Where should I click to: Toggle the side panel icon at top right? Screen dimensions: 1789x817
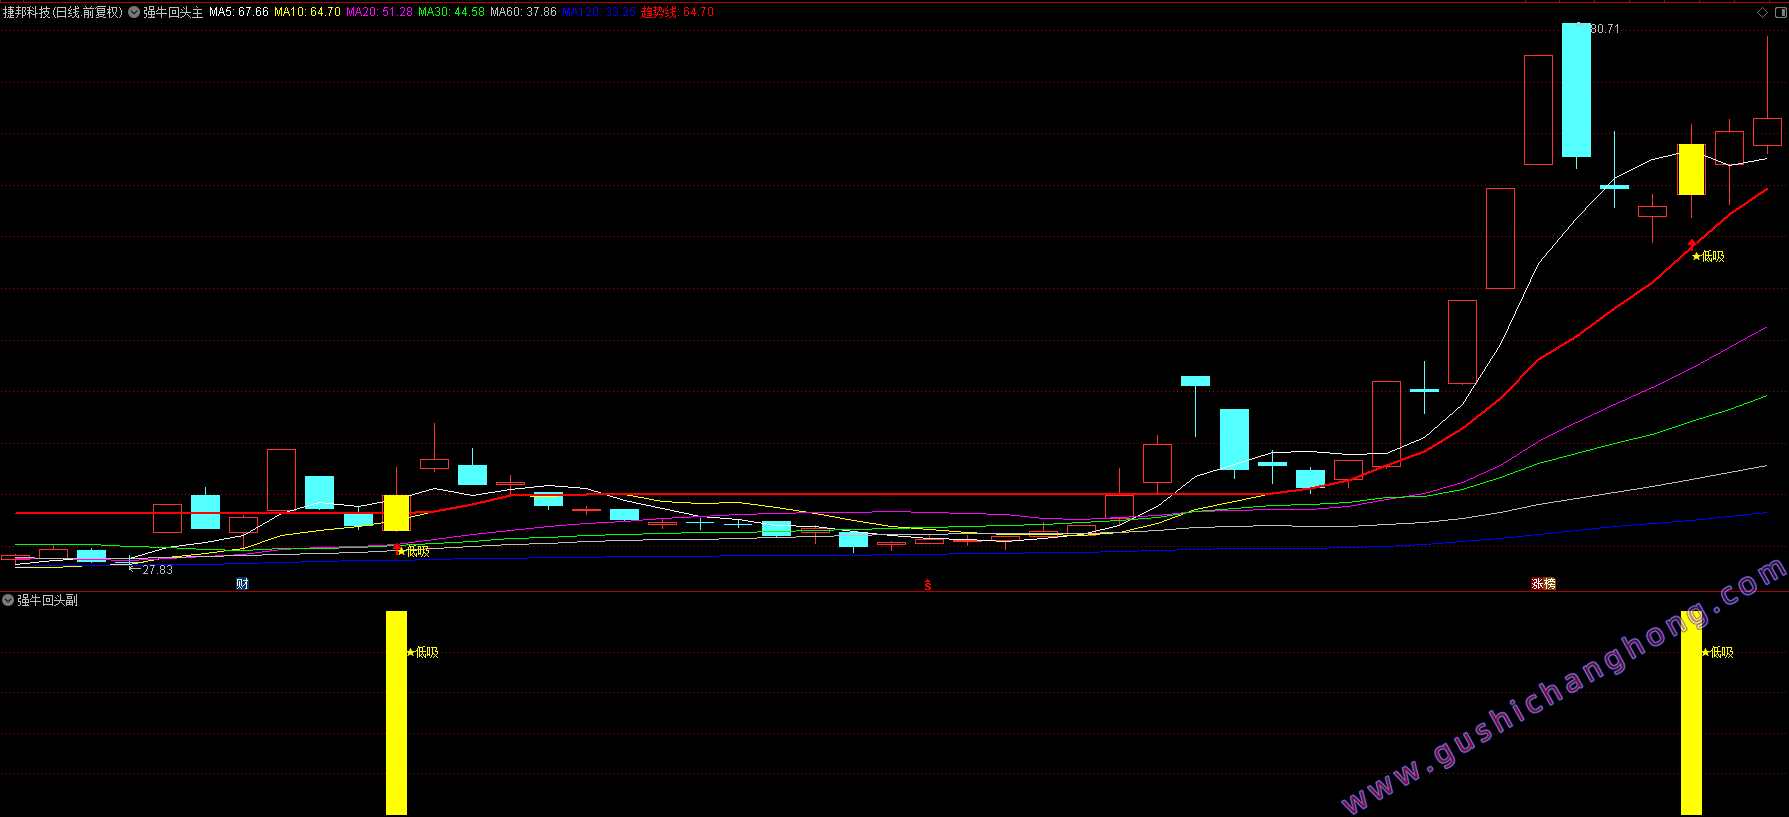(x=1780, y=12)
